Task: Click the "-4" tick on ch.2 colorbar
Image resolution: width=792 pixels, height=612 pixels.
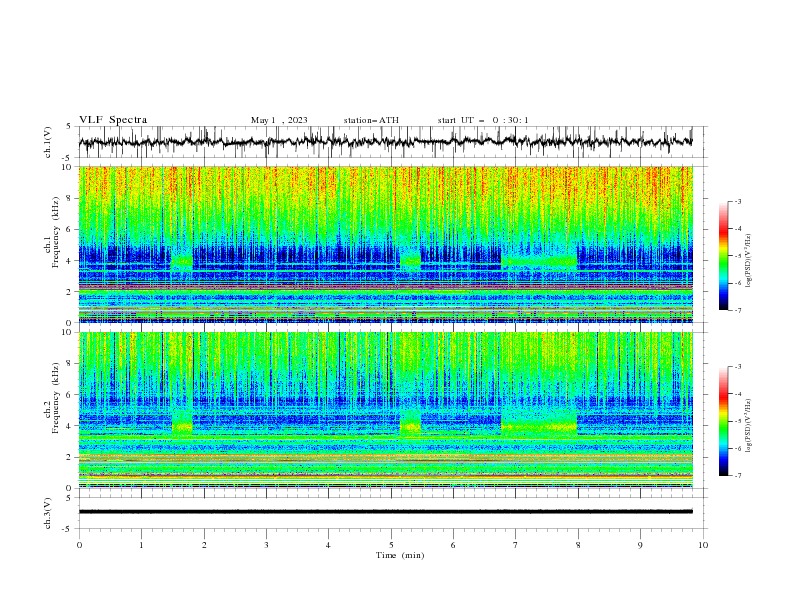Action: [737, 394]
